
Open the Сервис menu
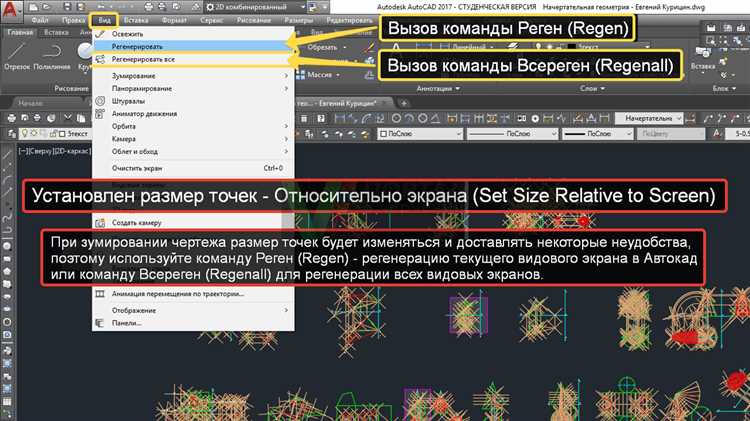(x=211, y=21)
